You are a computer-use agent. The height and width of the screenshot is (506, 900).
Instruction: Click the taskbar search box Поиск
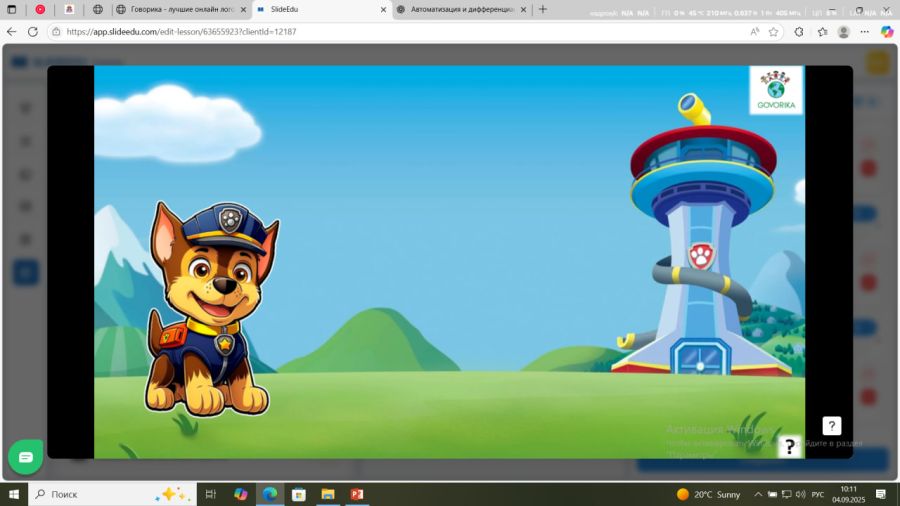click(112, 494)
